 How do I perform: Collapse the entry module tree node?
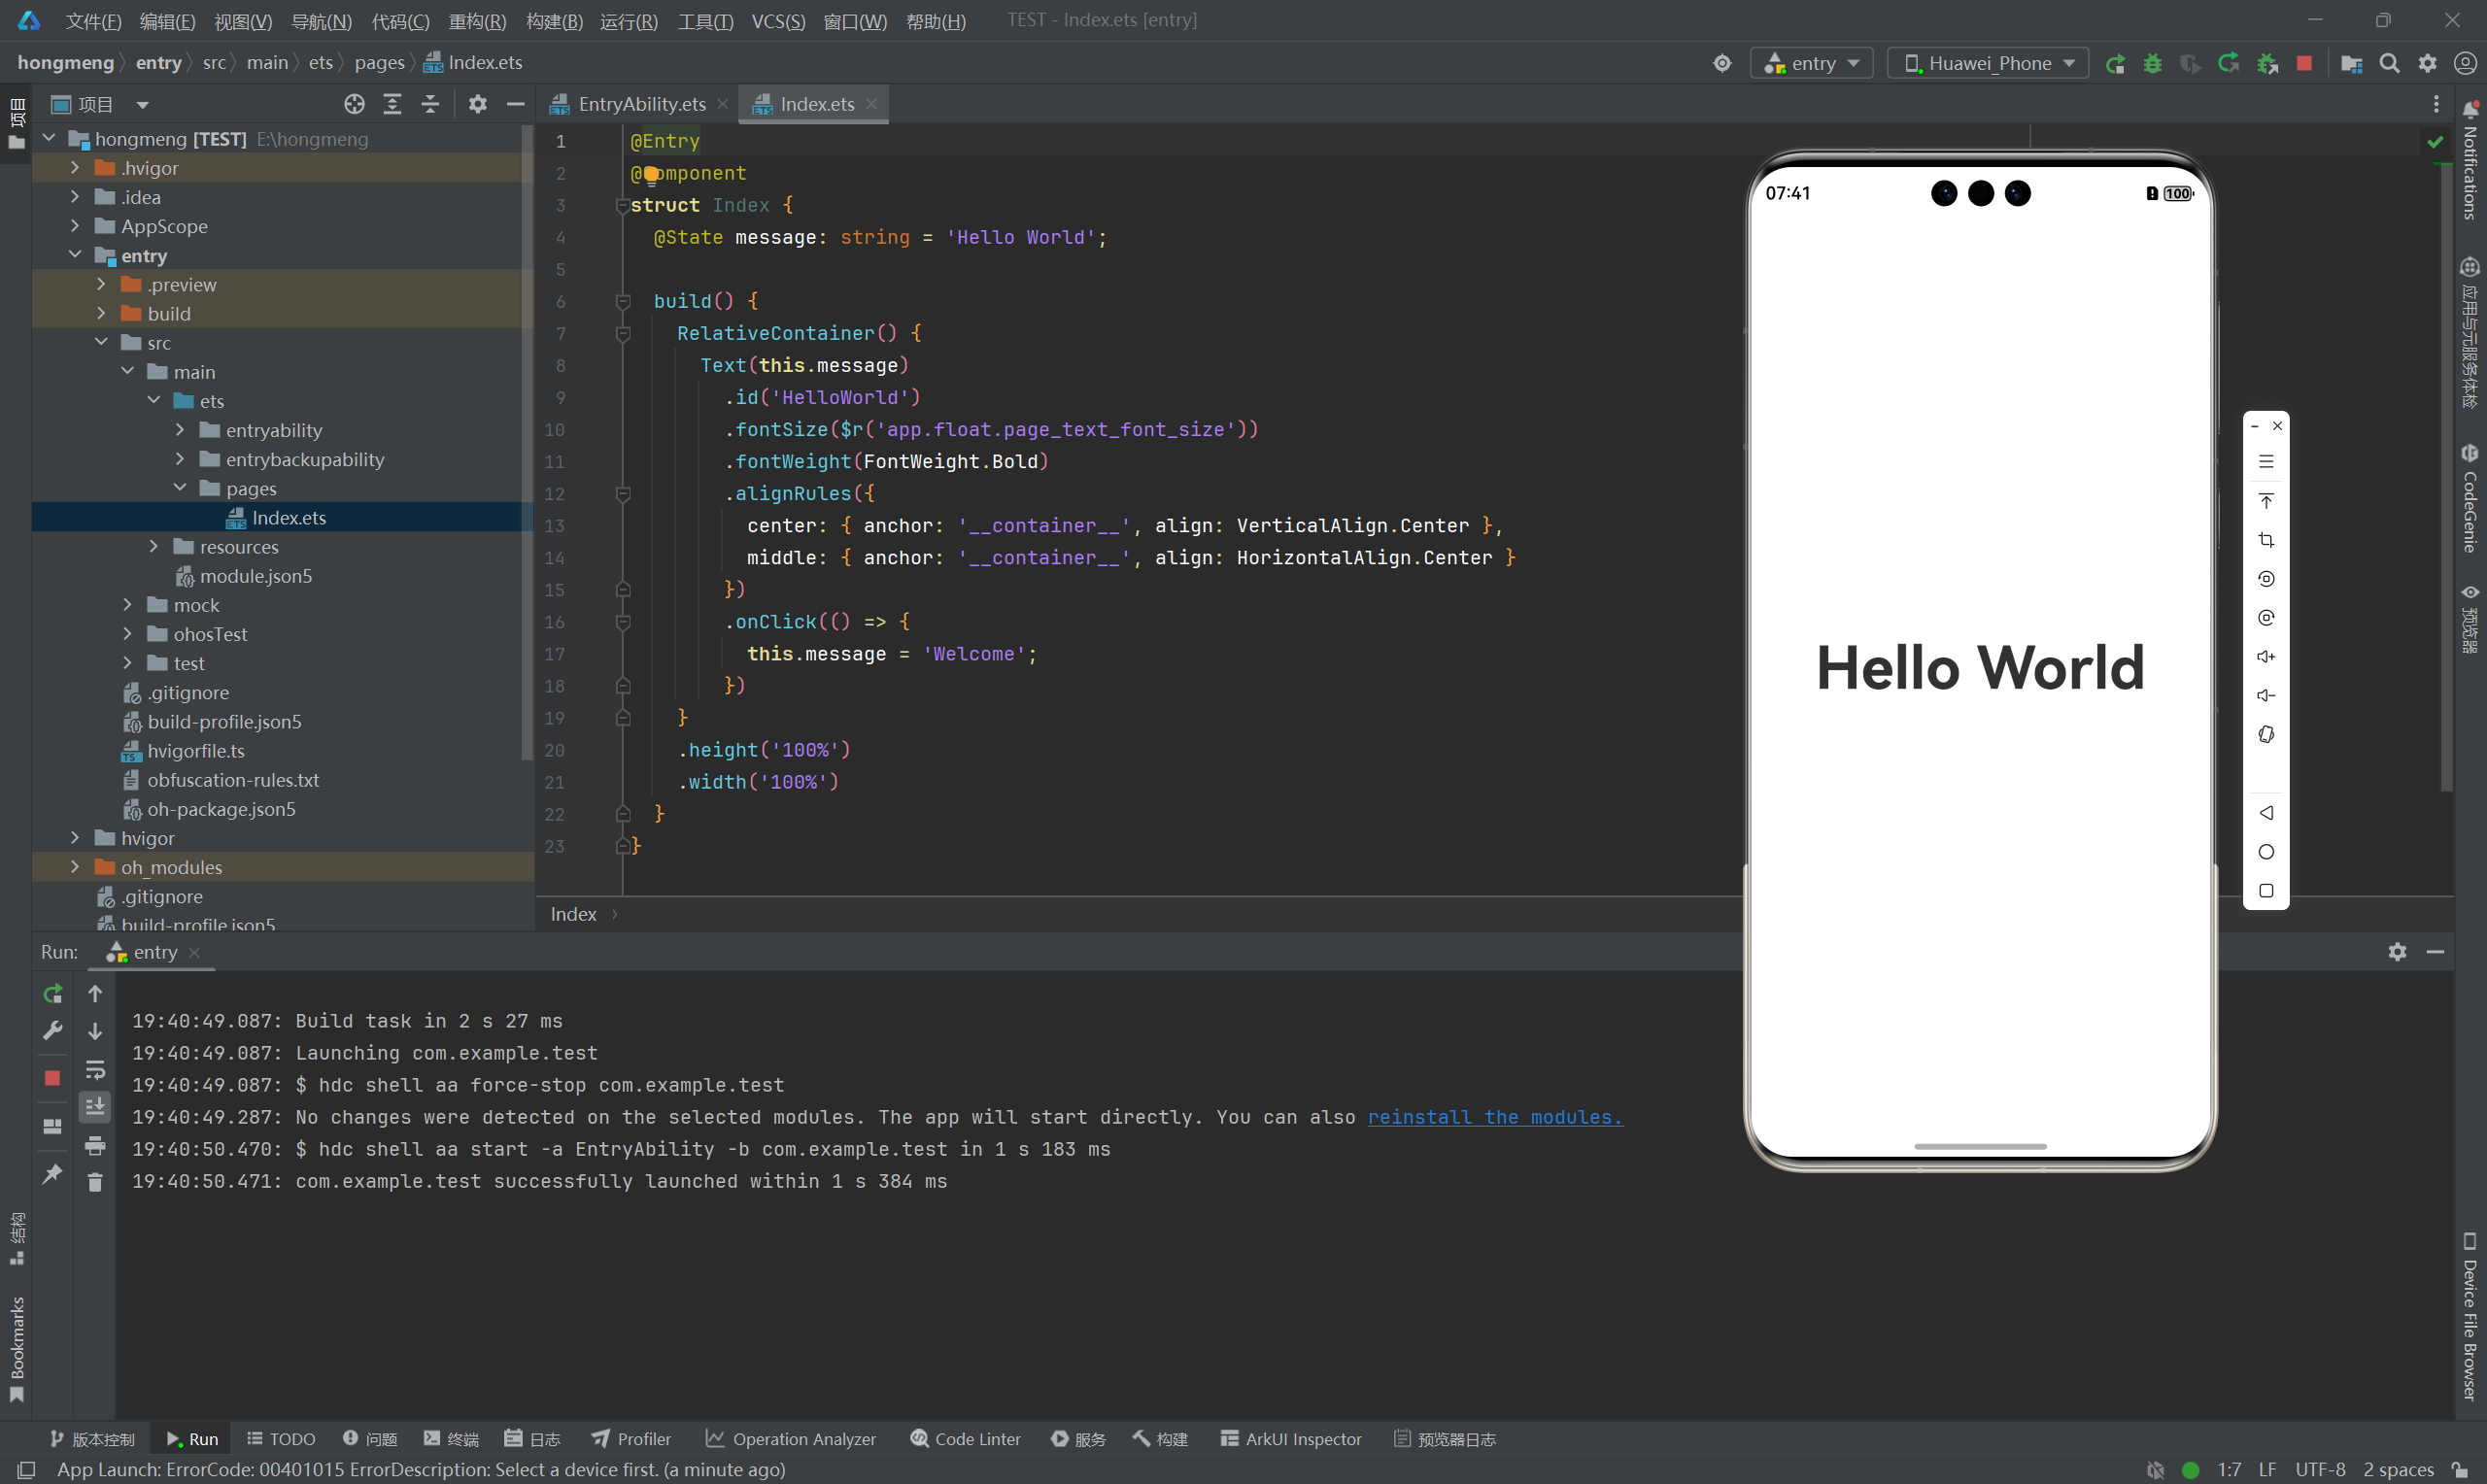coord(75,256)
